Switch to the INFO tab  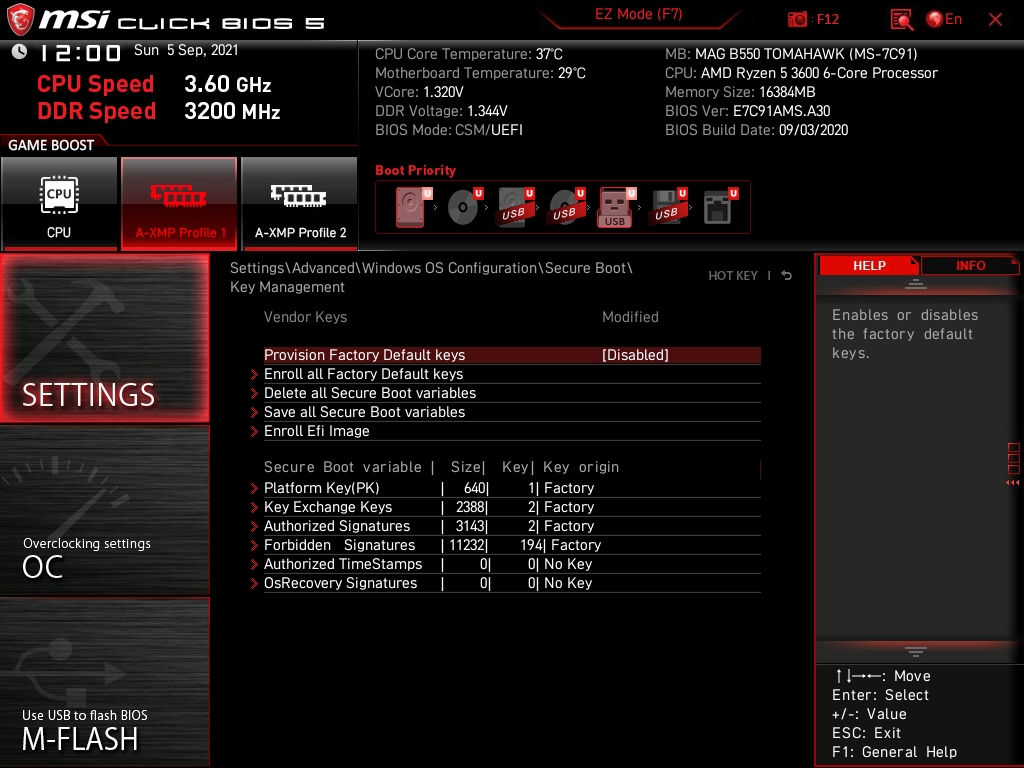(x=970, y=266)
